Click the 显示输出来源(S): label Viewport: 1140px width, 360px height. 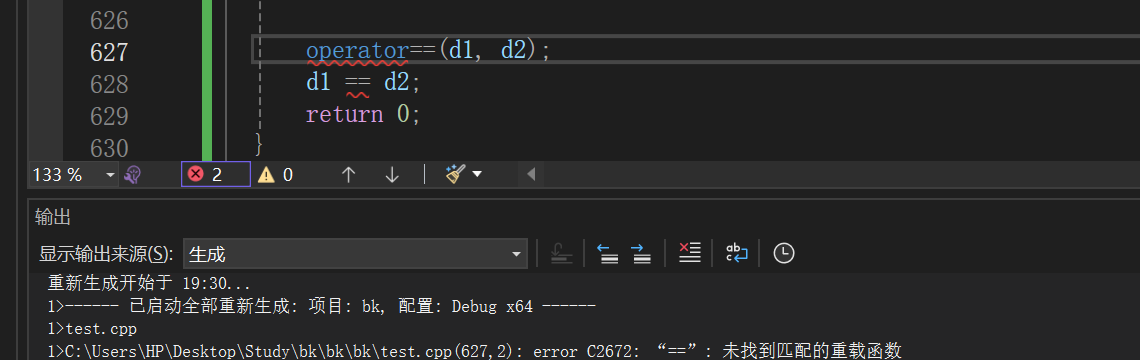(106, 254)
